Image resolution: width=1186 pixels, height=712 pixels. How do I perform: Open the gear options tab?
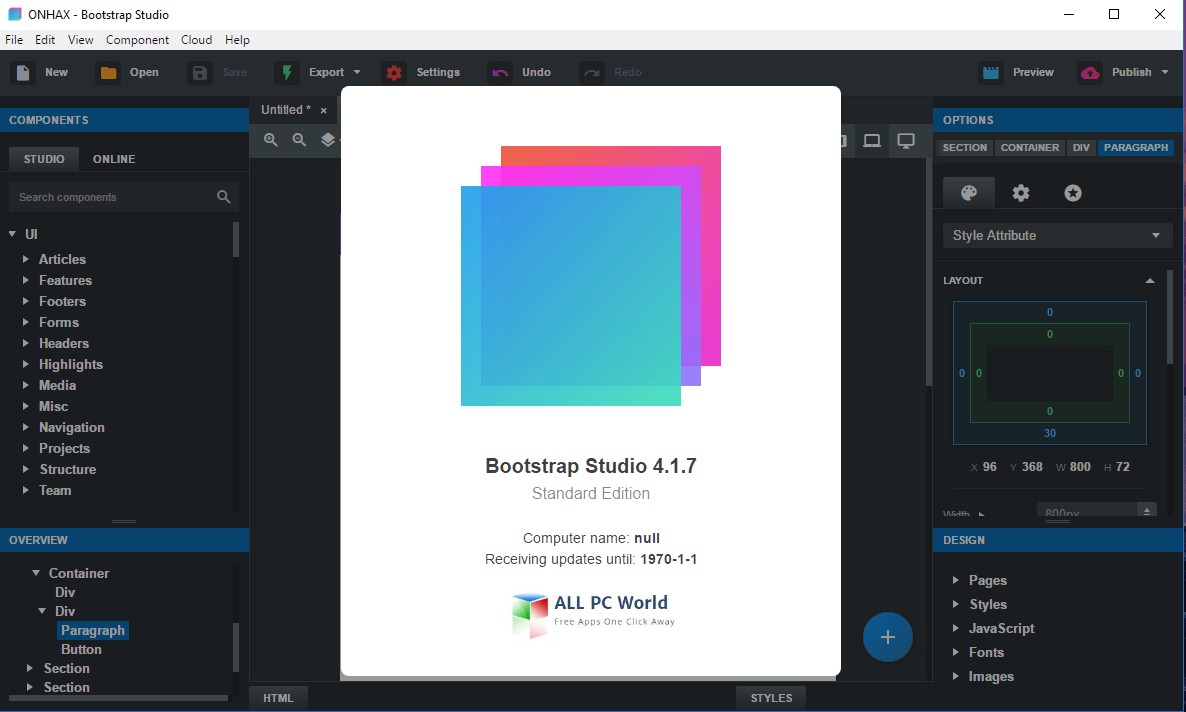1021,193
